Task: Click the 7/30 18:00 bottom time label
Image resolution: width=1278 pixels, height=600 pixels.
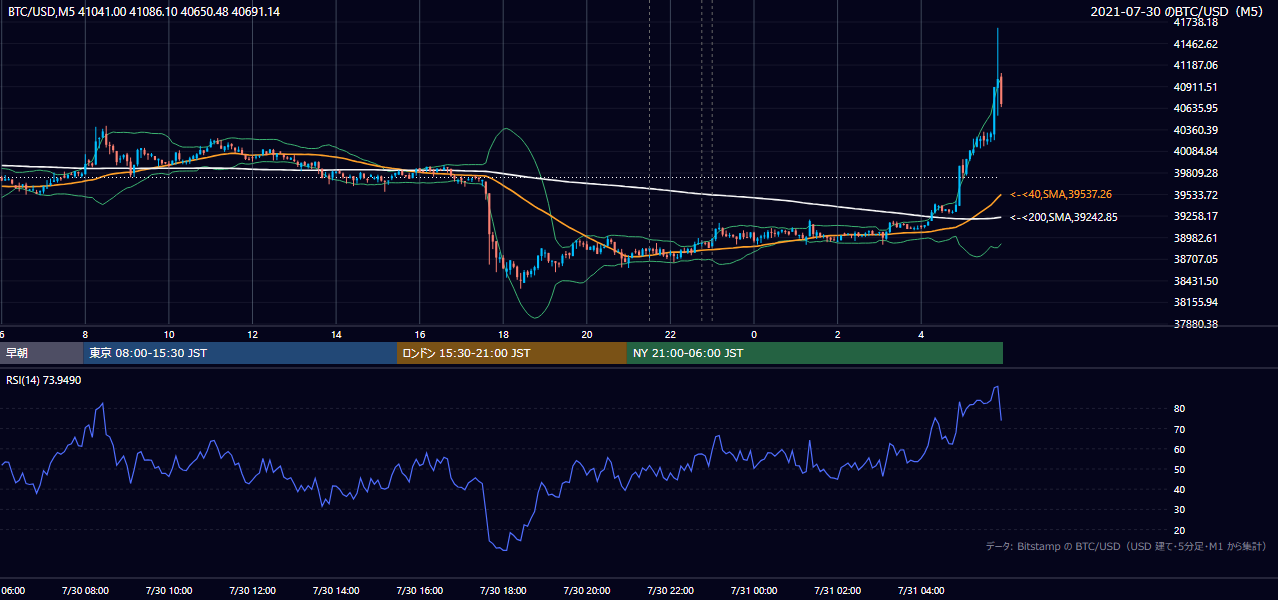Action: coord(503,591)
